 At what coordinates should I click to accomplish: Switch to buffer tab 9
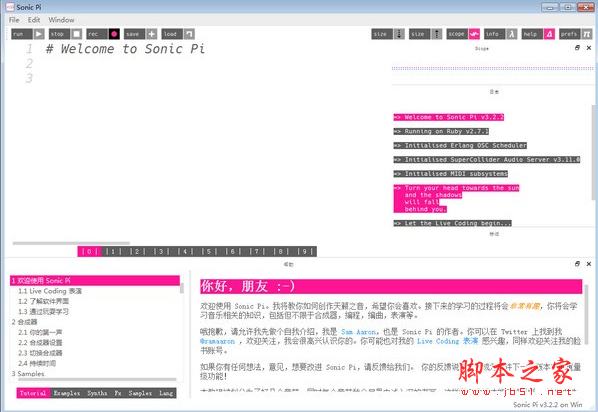305,251
